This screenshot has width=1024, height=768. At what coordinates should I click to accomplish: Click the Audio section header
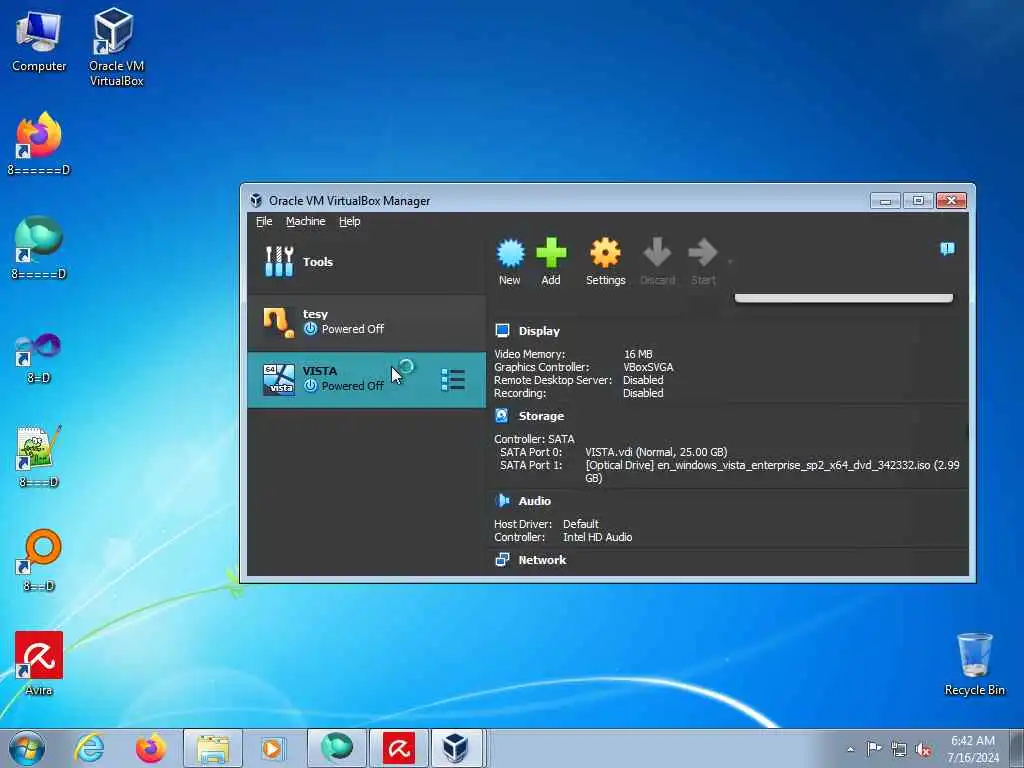tap(534, 501)
